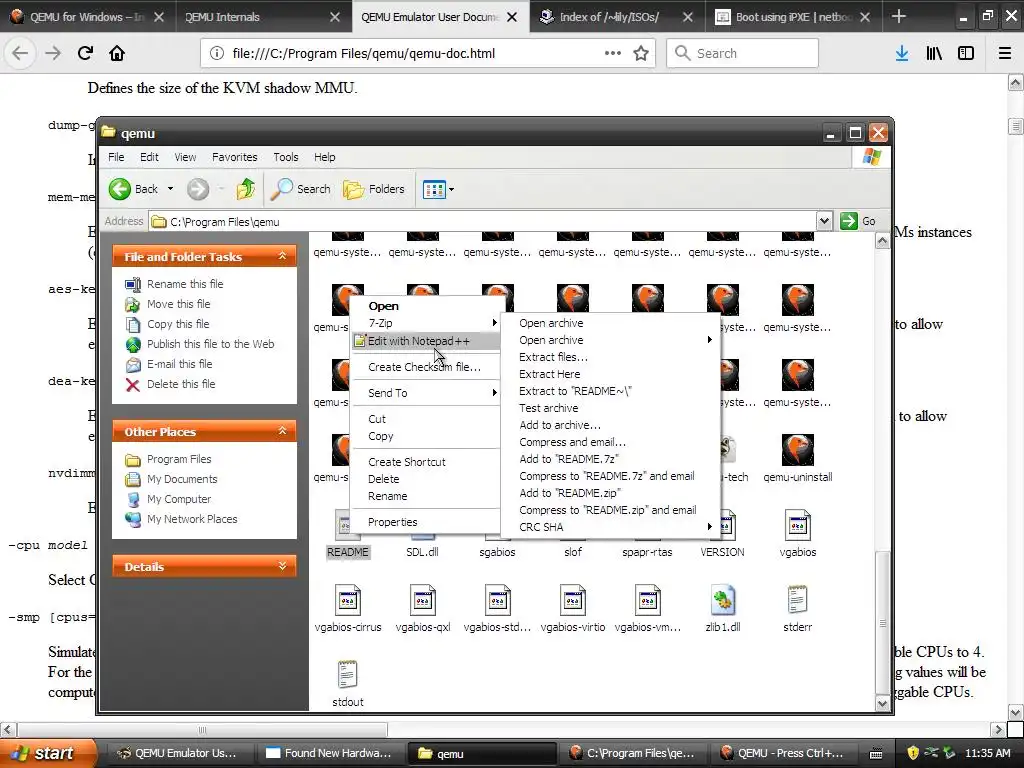The width and height of the screenshot is (1024, 768).
Task: Open the address bar dropdown in qemu window
Action: 824,221
